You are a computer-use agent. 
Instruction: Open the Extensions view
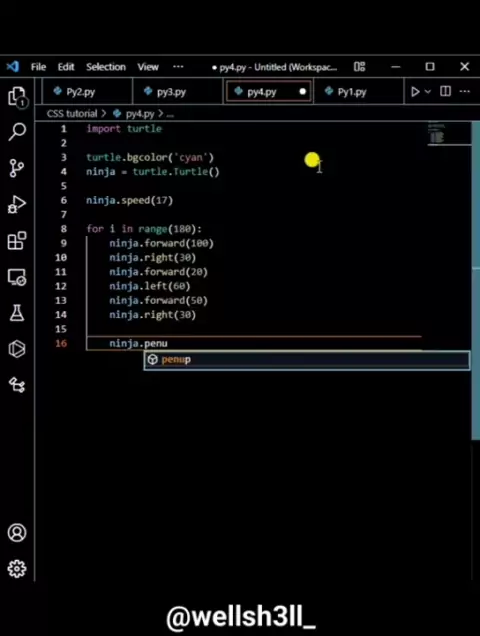pyautogui.click(x=17, y=241)
